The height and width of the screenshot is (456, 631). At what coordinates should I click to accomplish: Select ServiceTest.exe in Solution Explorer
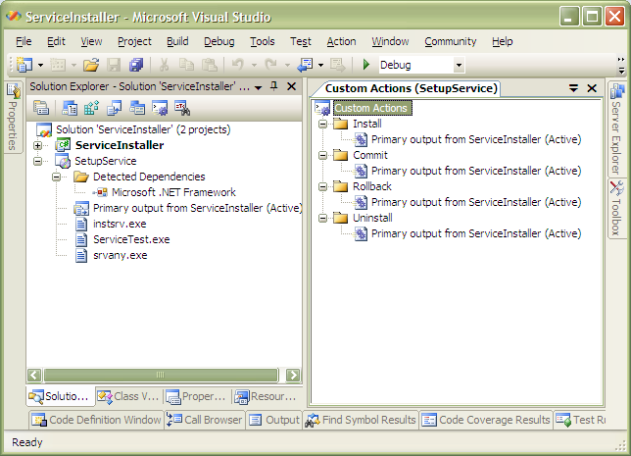click(x=131, y=239)
